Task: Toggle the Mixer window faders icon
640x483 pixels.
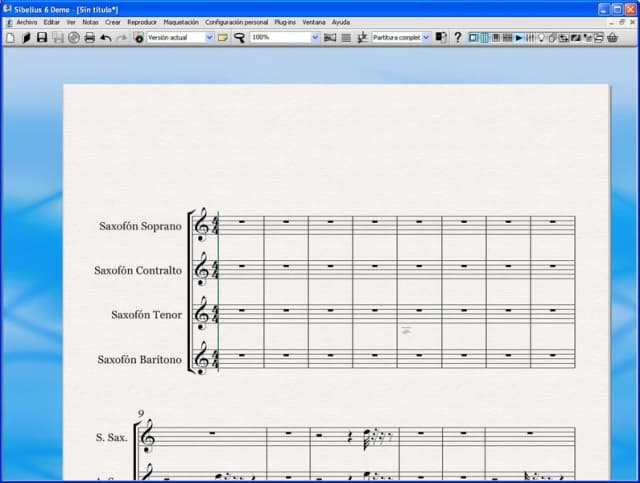Action: [530, 38]
